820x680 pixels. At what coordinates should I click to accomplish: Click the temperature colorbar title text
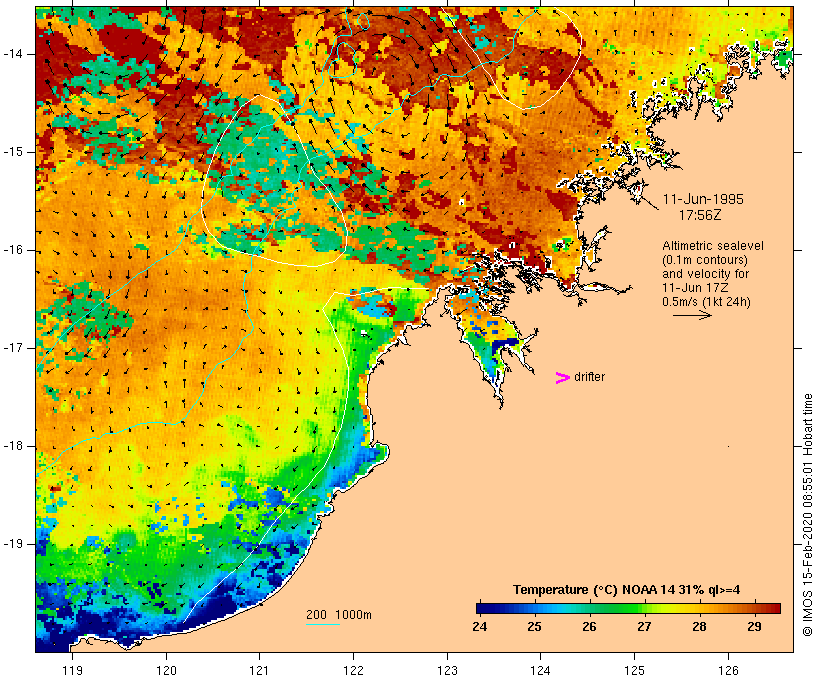(627, 590)
